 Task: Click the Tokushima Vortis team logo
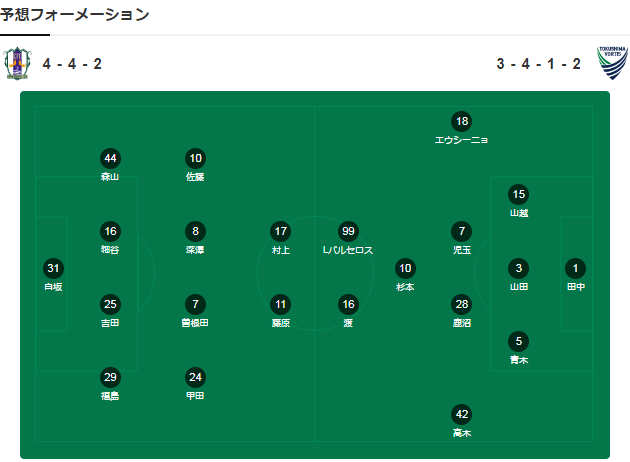(x=612, y=63)
